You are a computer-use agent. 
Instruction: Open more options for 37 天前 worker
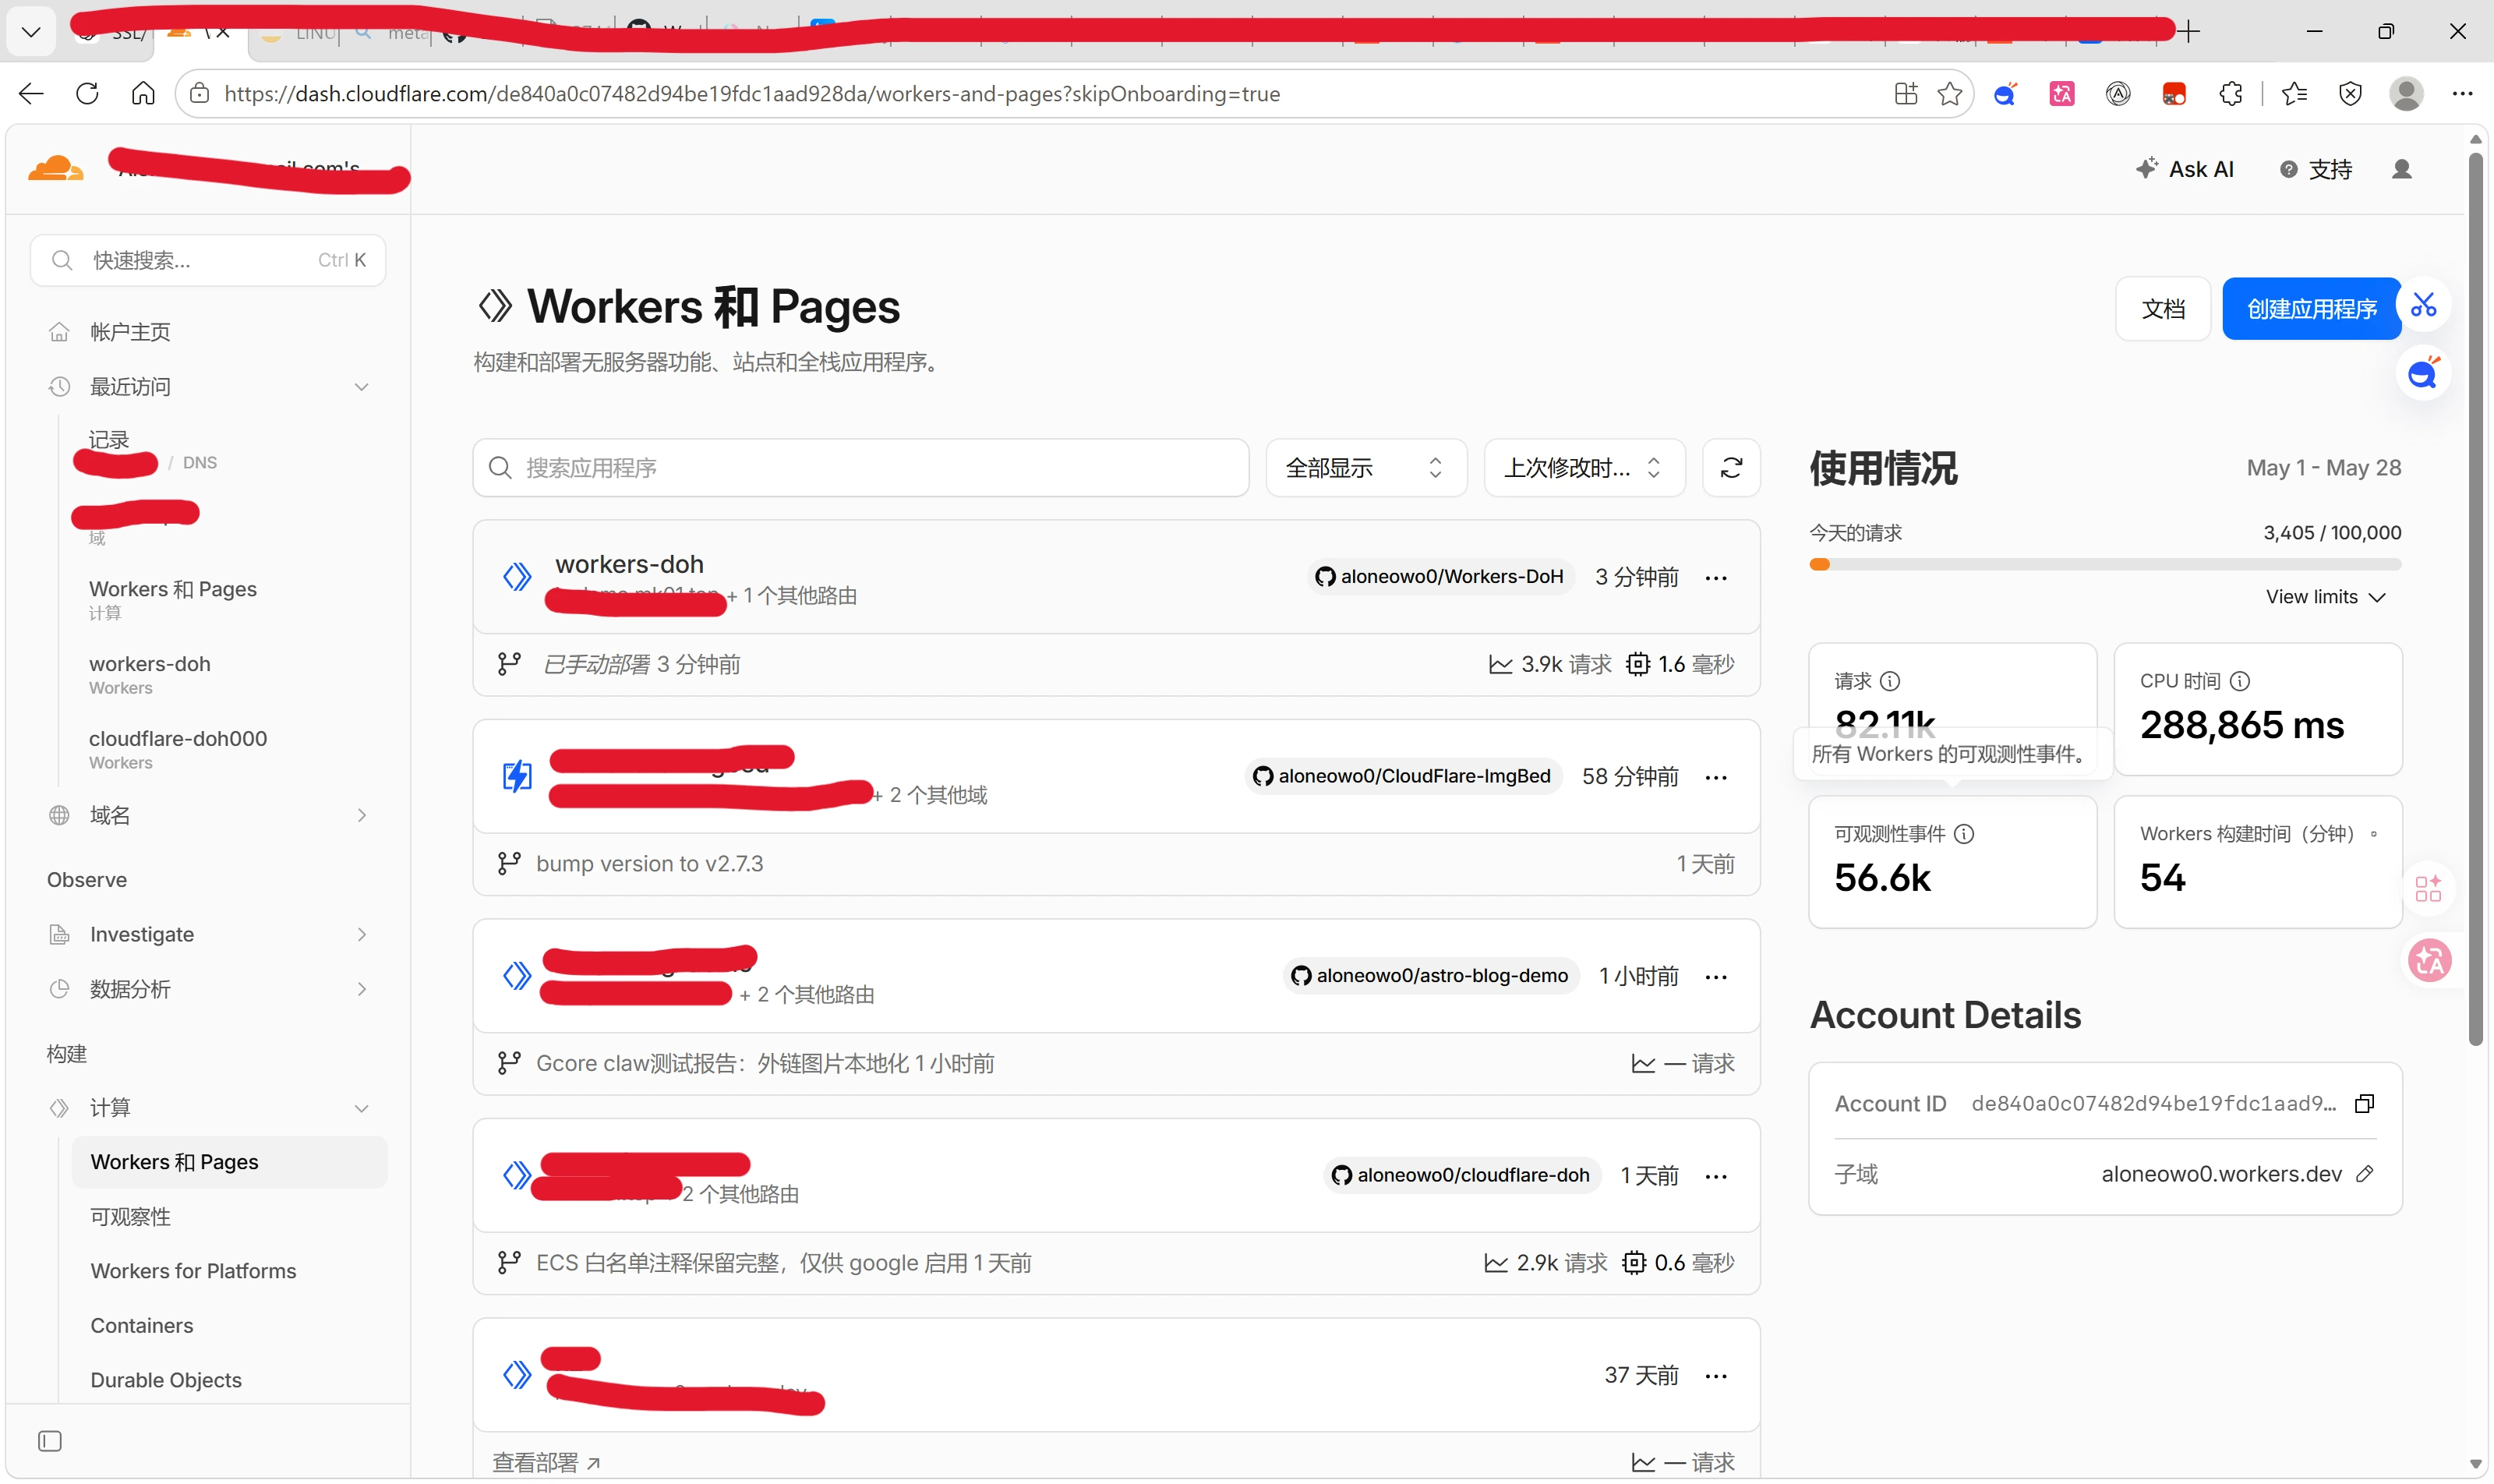click(x=1716, y=1376)
